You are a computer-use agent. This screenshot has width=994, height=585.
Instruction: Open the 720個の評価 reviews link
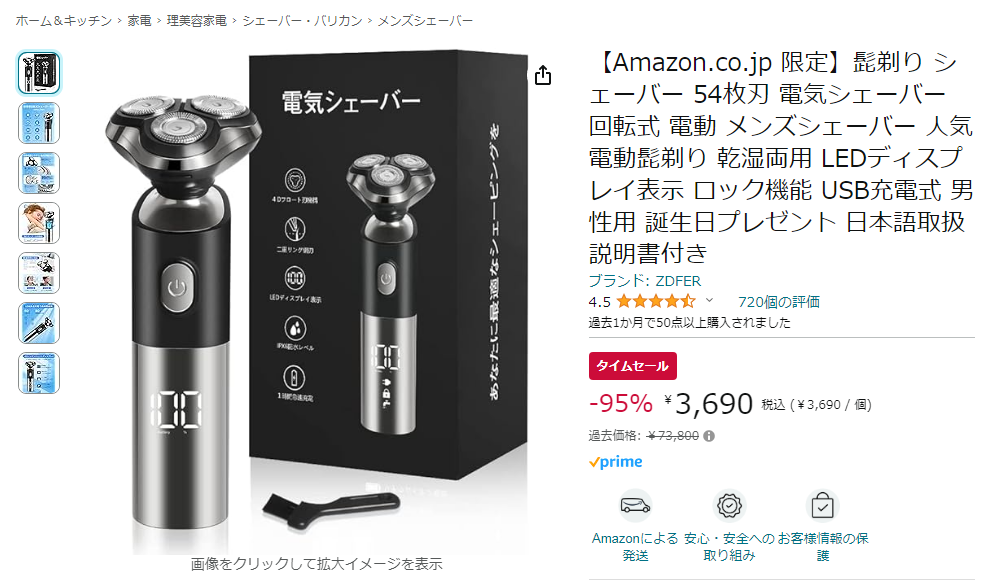click(778, 302)
